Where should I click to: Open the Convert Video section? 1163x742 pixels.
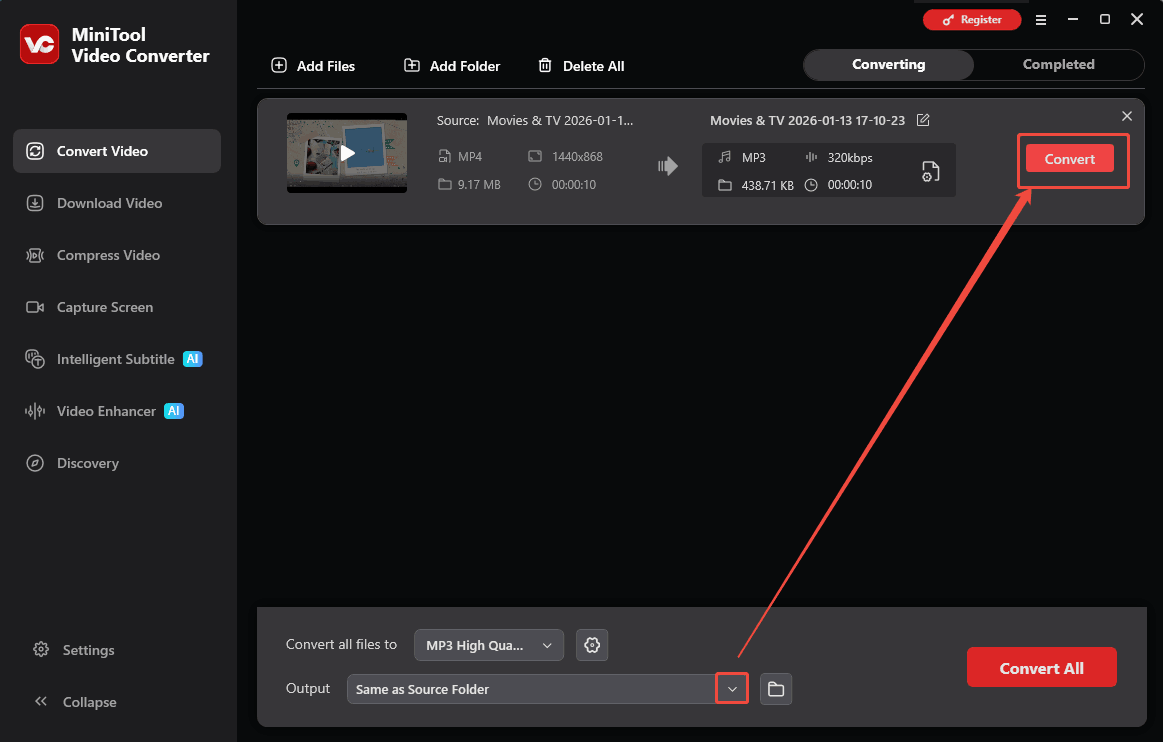click(x=116, y=151)
